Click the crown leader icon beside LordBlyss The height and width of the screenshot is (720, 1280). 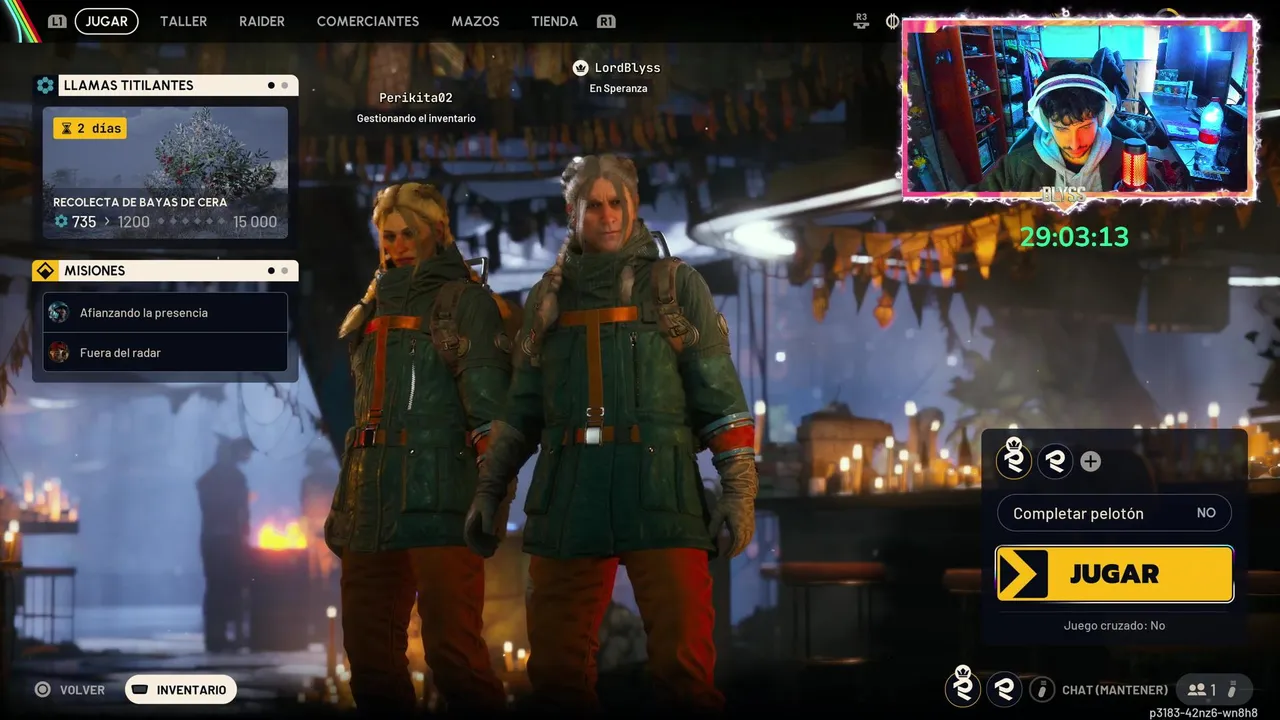[580, 68]
